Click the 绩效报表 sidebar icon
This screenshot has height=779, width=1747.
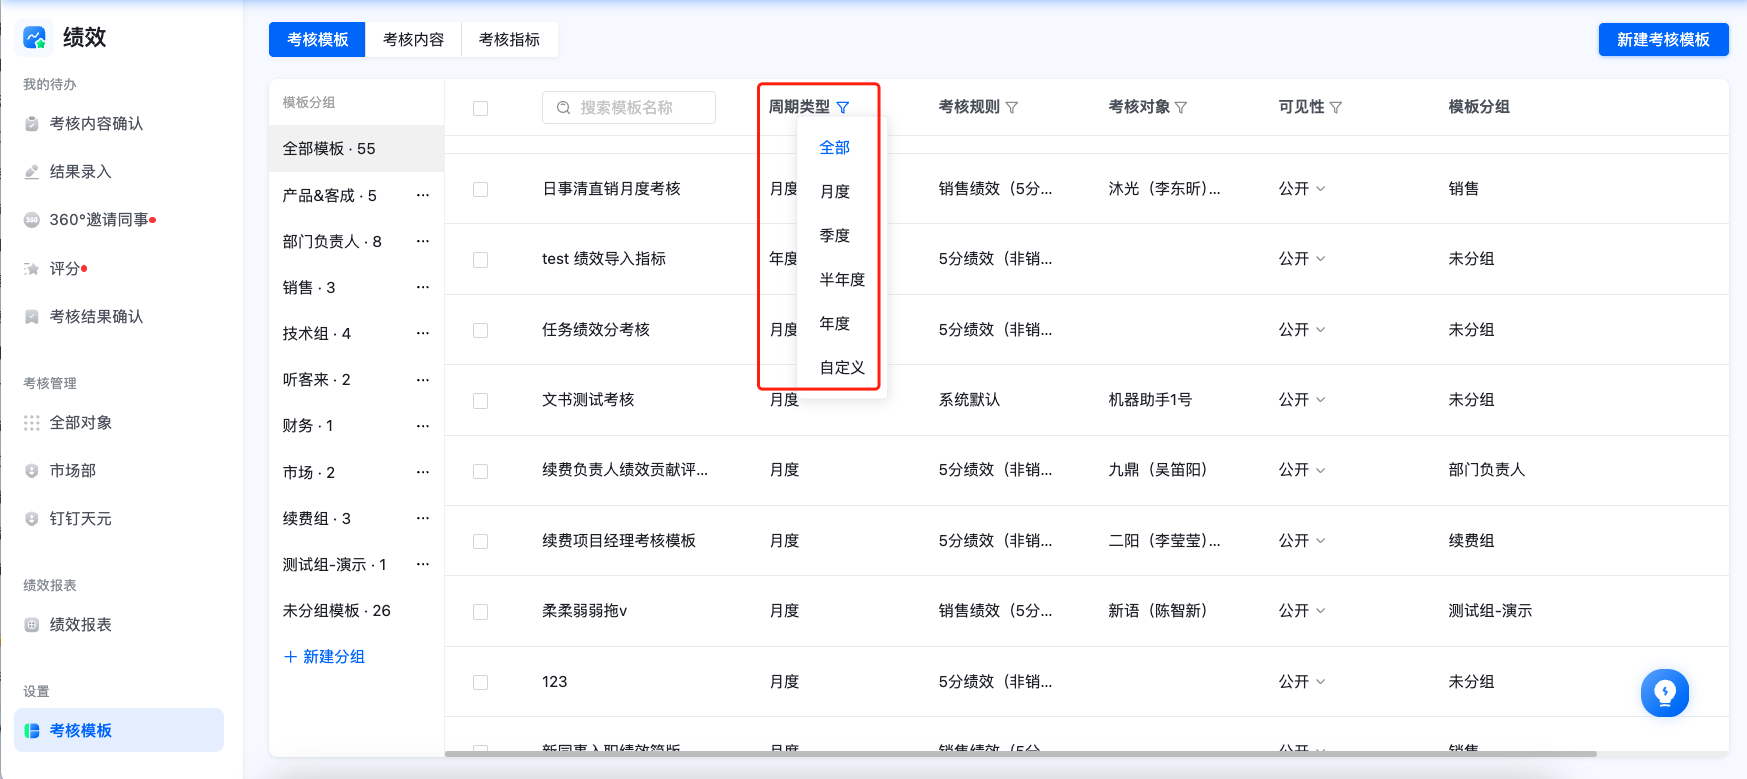click(32, 625)
